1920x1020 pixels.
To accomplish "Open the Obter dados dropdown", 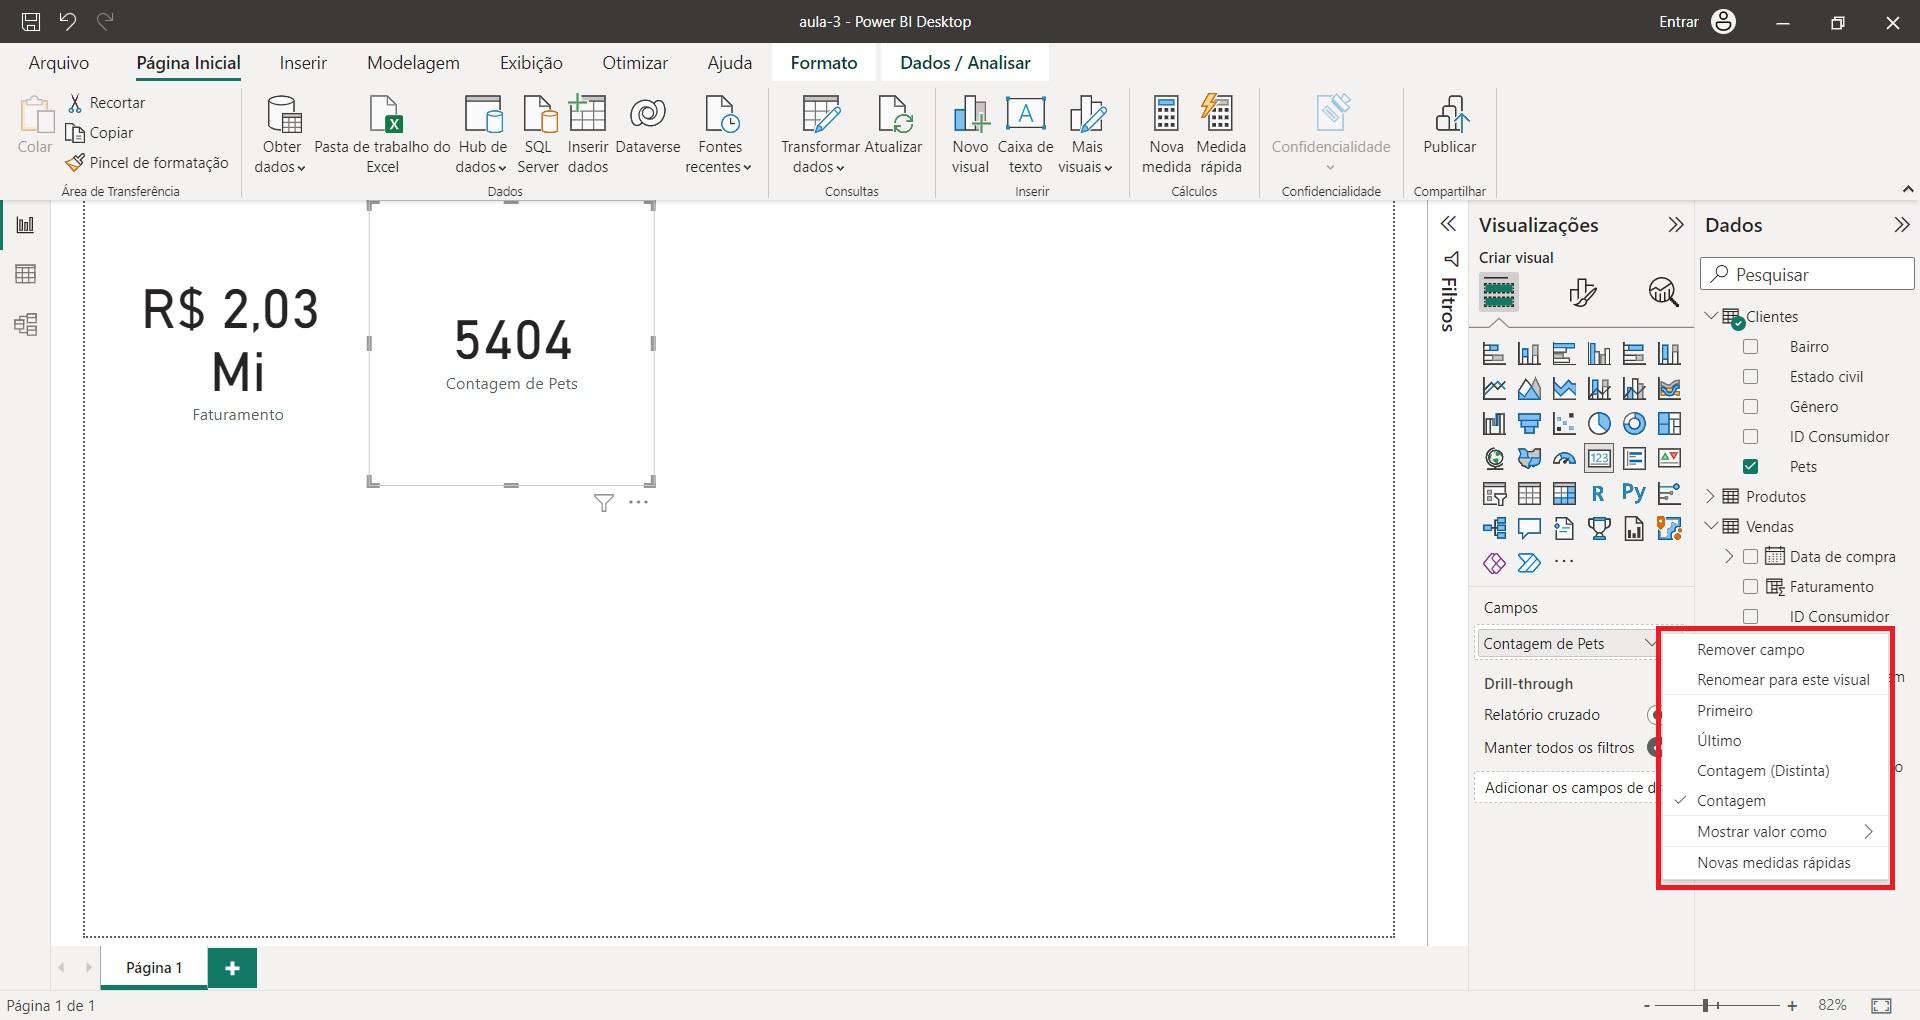I will click(x=281, y=135).
